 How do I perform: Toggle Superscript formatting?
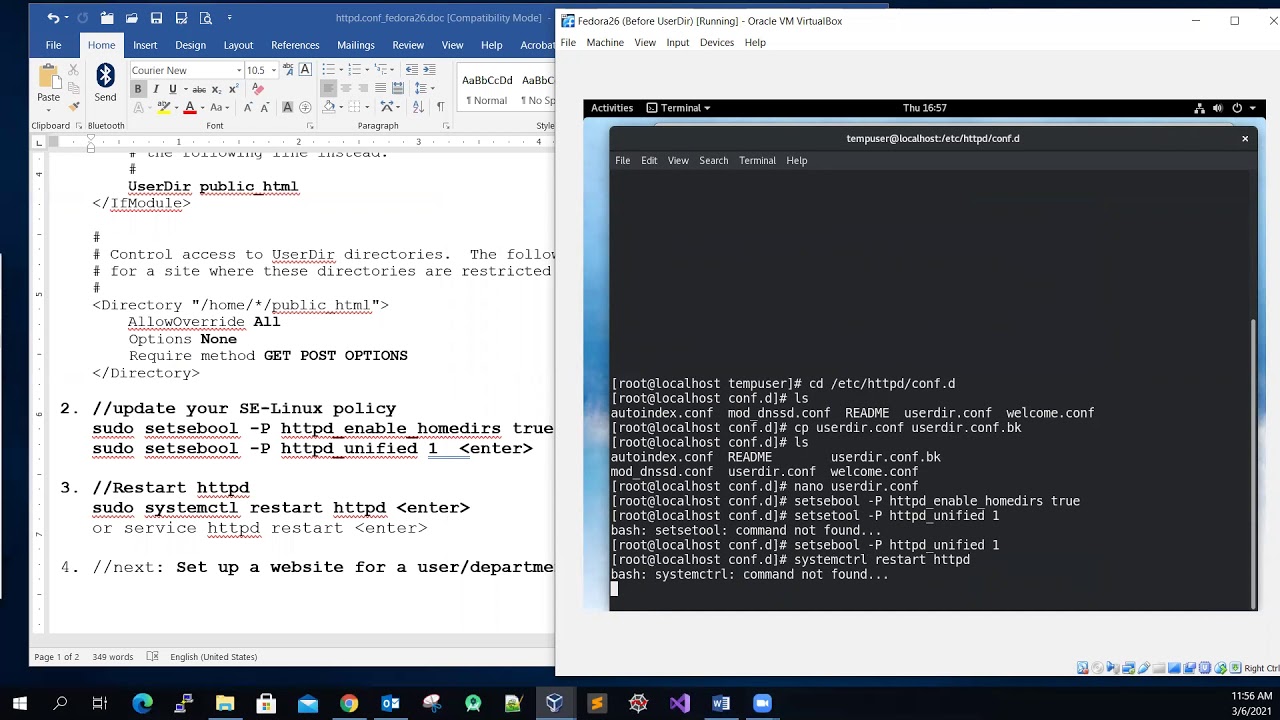233,89
